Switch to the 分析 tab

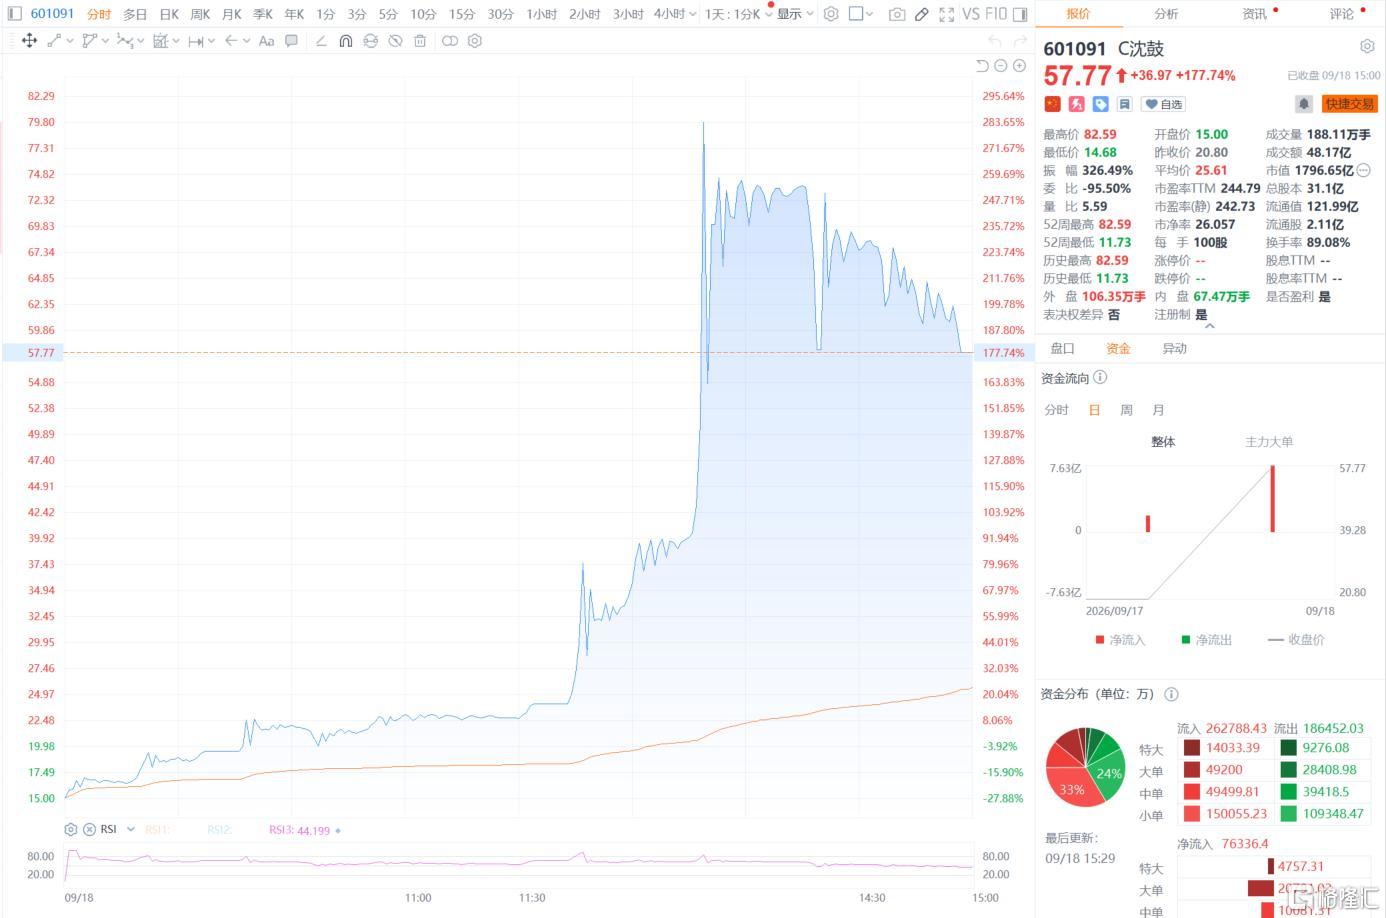[x=1166, y=14]
